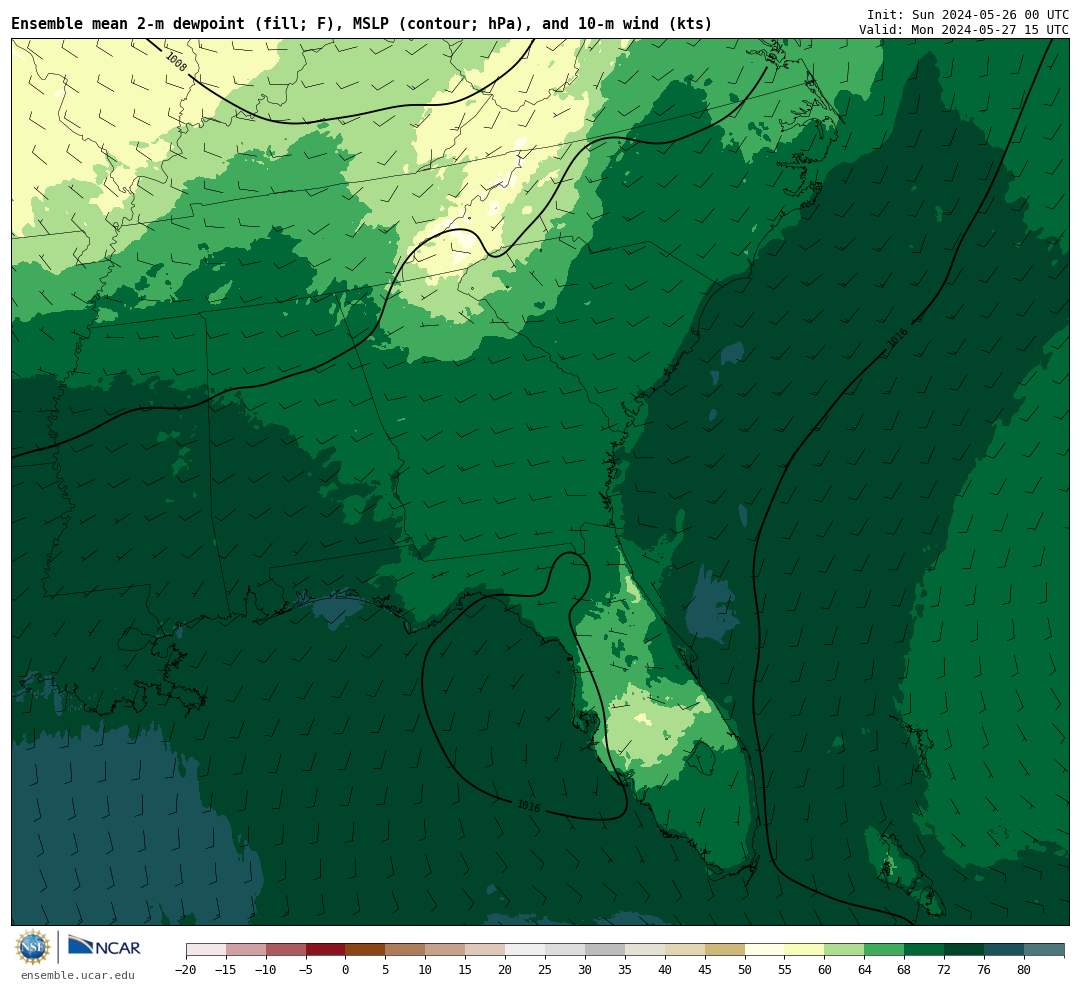Click the colorbar tick label -20
The width and height of the screenshot is (1080, 988).
[186, 969]
